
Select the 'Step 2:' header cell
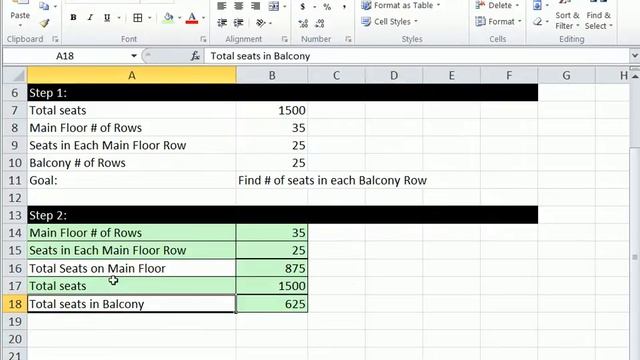click(x=131, y=215)
